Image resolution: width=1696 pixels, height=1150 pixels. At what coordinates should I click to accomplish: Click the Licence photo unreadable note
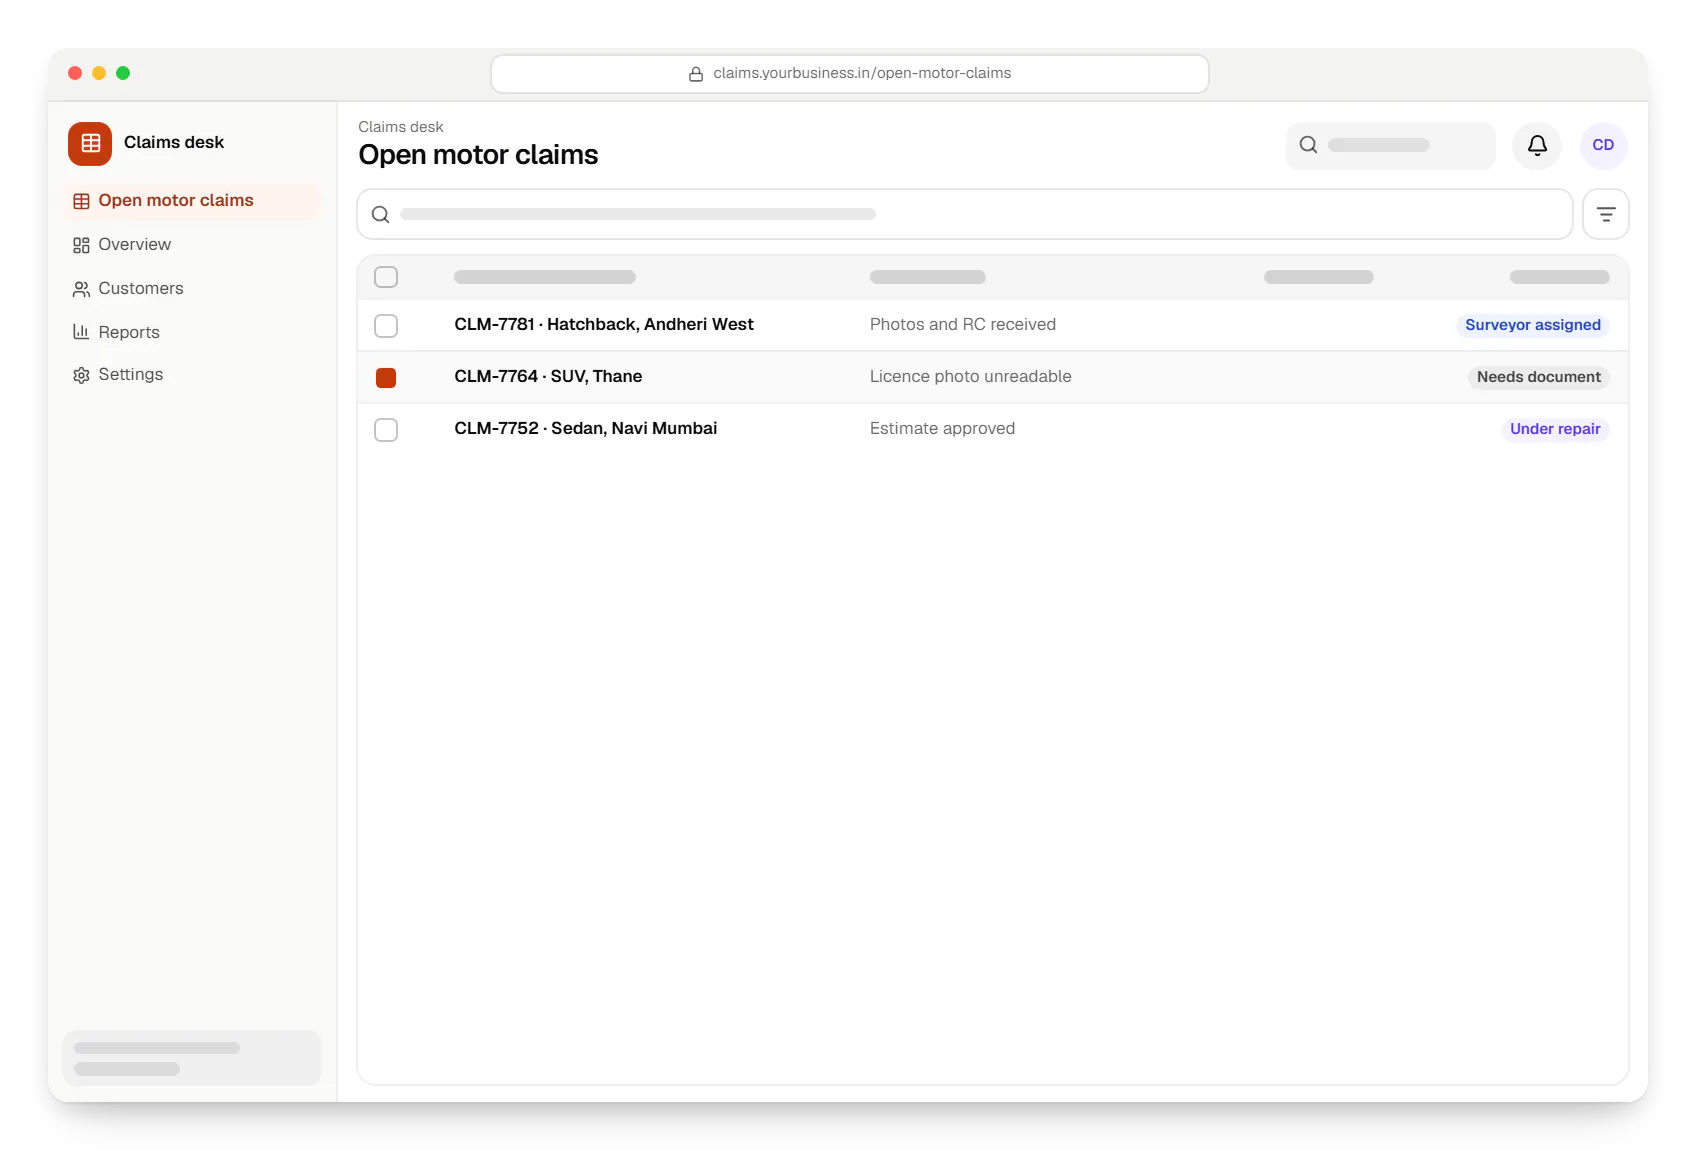(970, 376)
